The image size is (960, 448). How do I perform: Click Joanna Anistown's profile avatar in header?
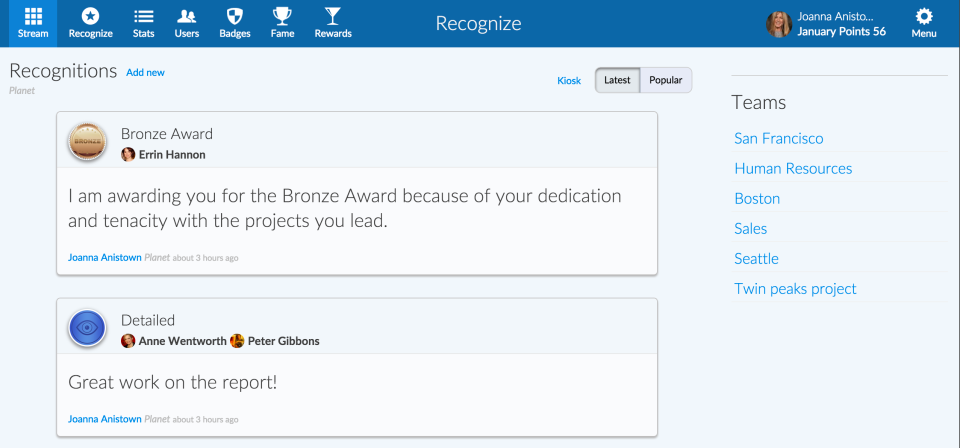[779, 24]
